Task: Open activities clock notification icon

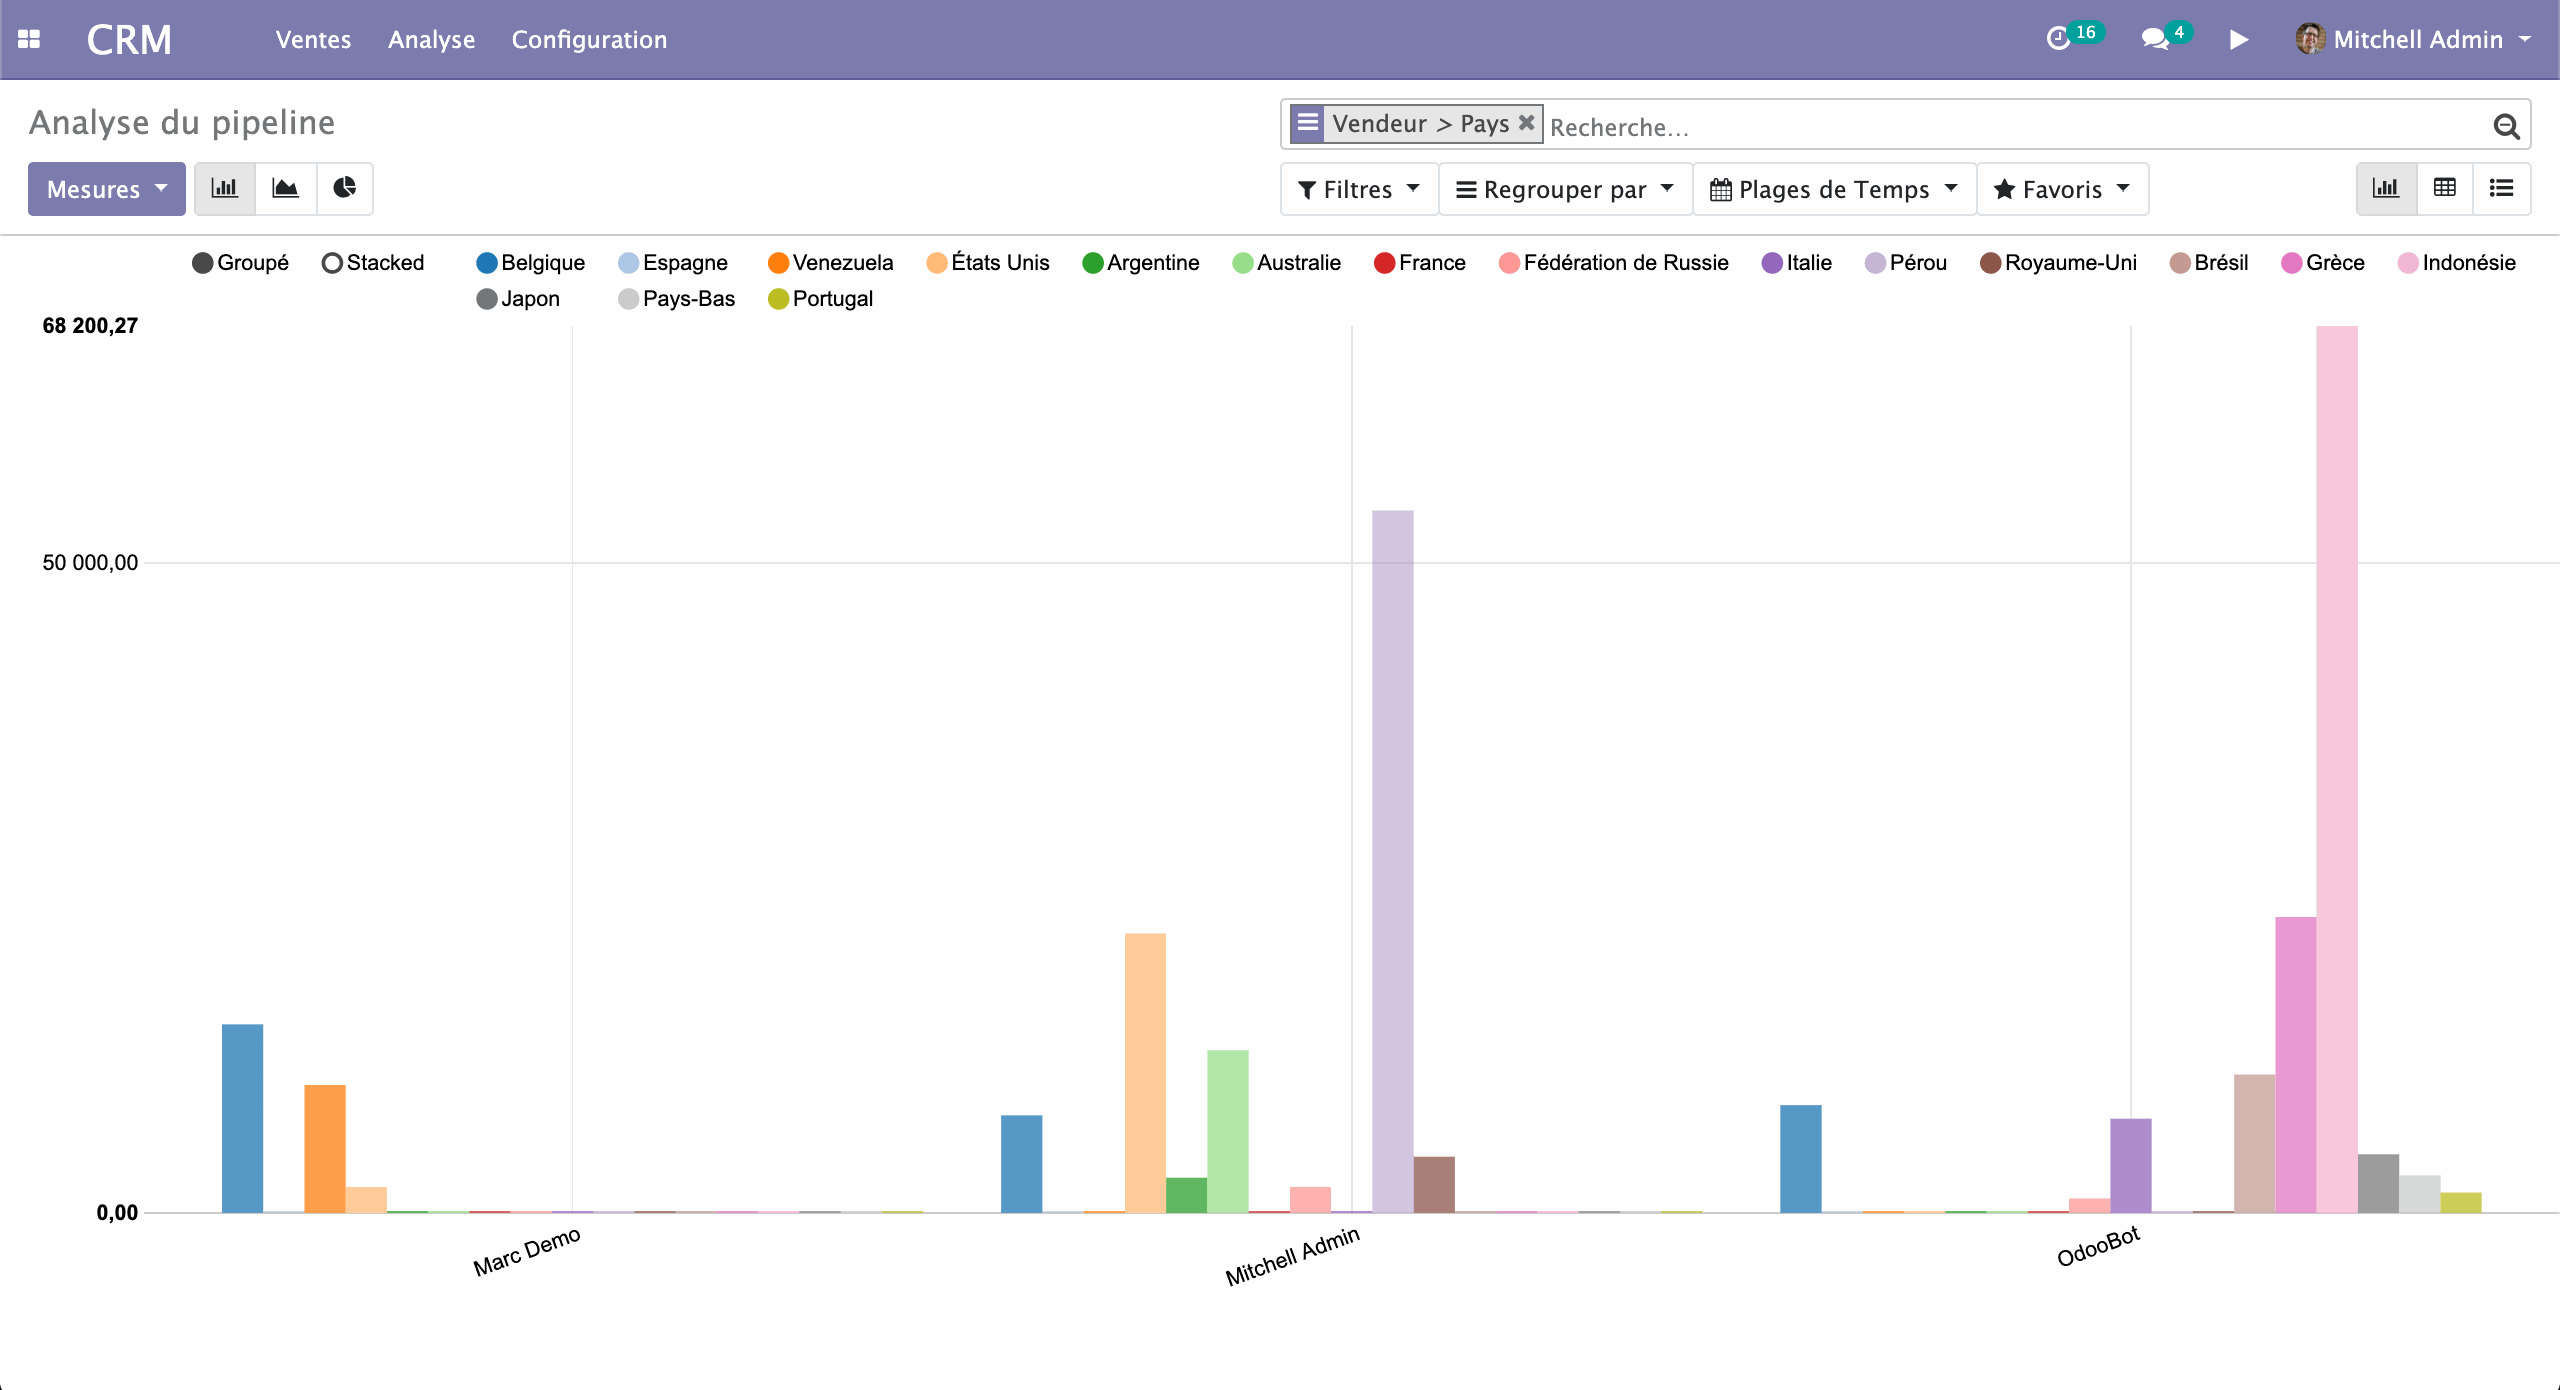Action: click(x=2058, y=39)
